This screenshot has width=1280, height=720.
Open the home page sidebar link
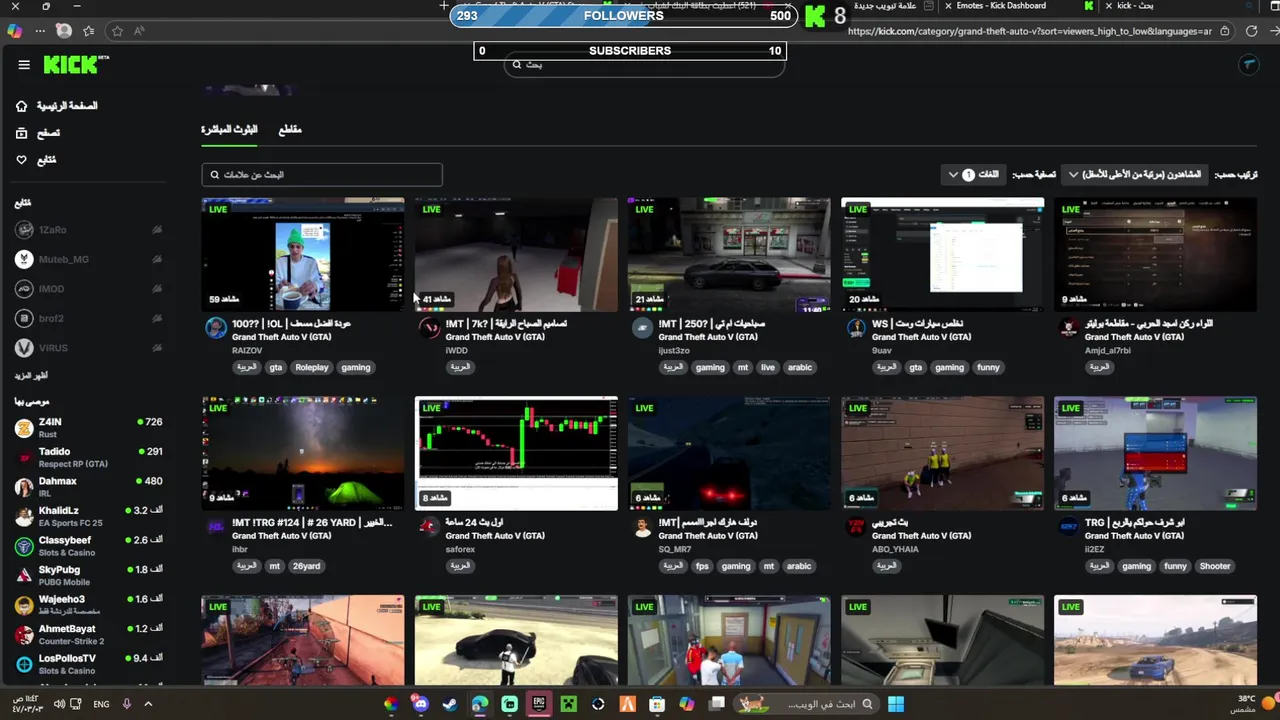click(x=58, y=106)
